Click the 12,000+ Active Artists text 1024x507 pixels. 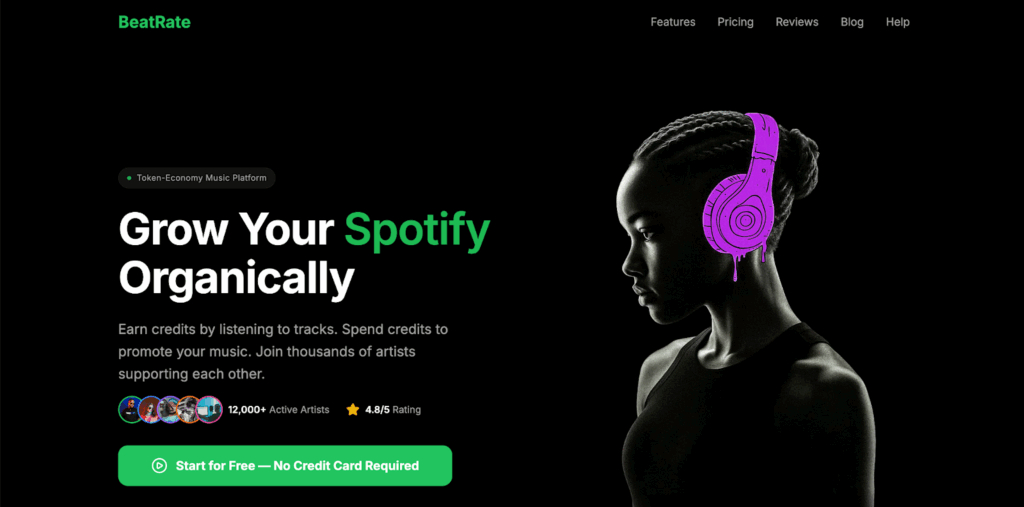tap(278, 410)
